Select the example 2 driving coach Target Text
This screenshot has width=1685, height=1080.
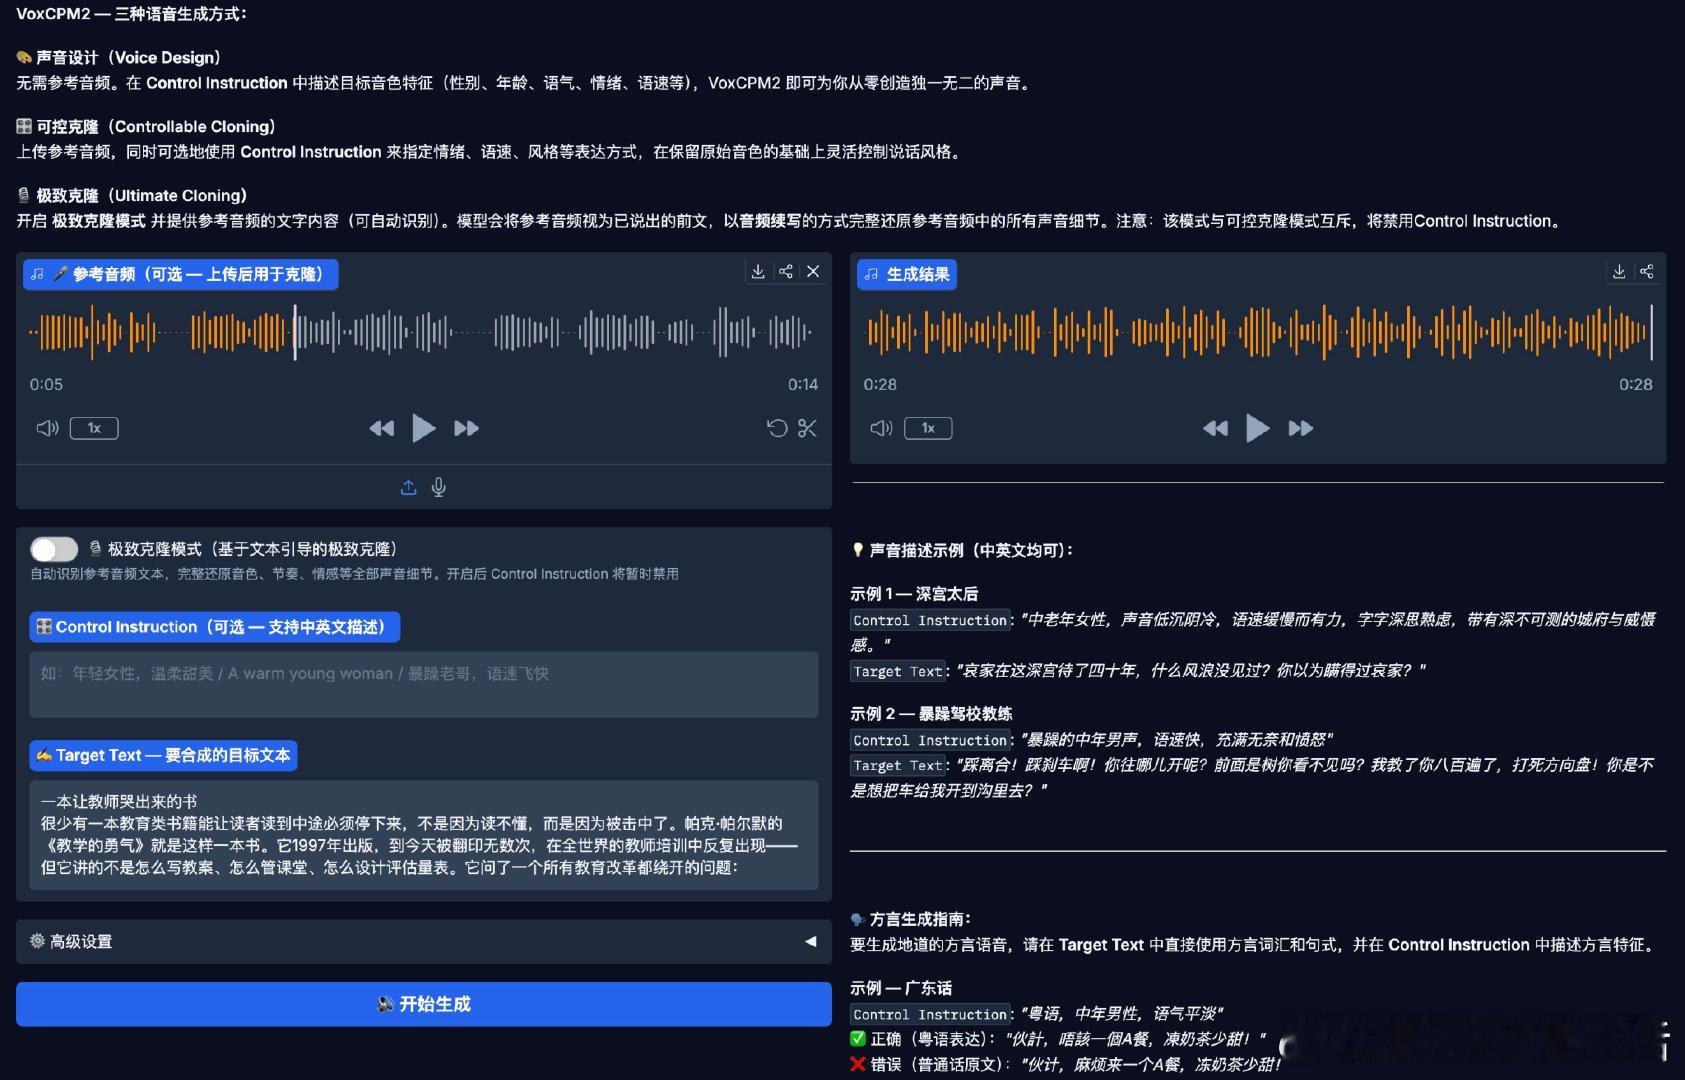pyautogui.click(x=1252, y=777)
